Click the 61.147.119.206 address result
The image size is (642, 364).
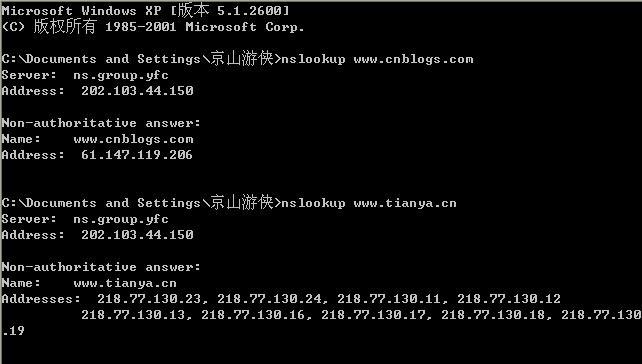pyautogui.click(x=137, y=155)
